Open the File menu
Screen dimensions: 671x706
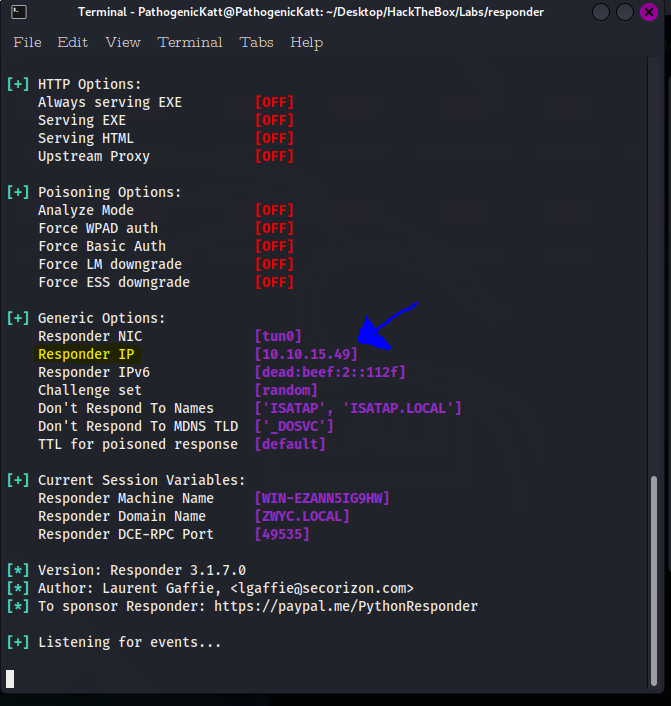27,42
